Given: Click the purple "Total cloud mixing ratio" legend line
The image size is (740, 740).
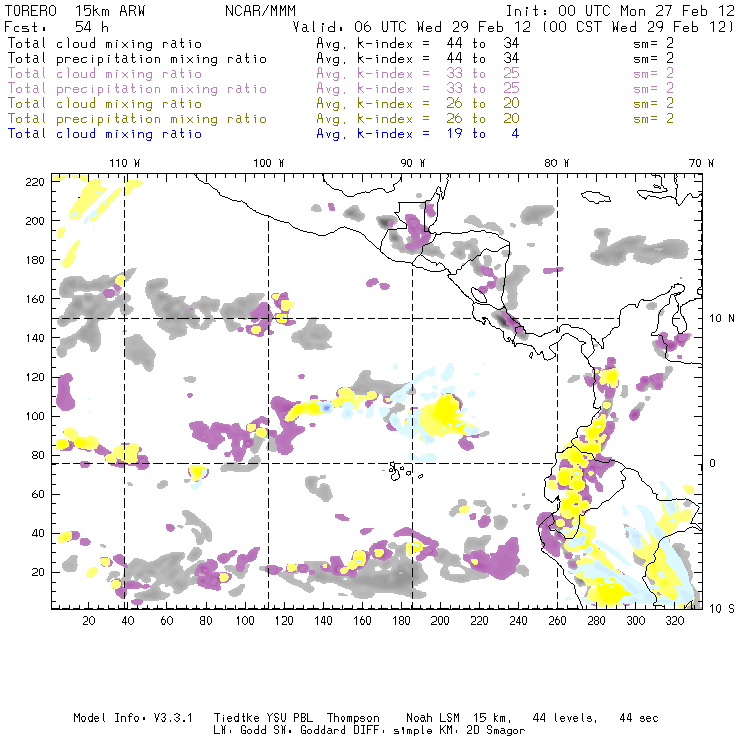Looking at the screenshot, I should click(x=105, y=74).
